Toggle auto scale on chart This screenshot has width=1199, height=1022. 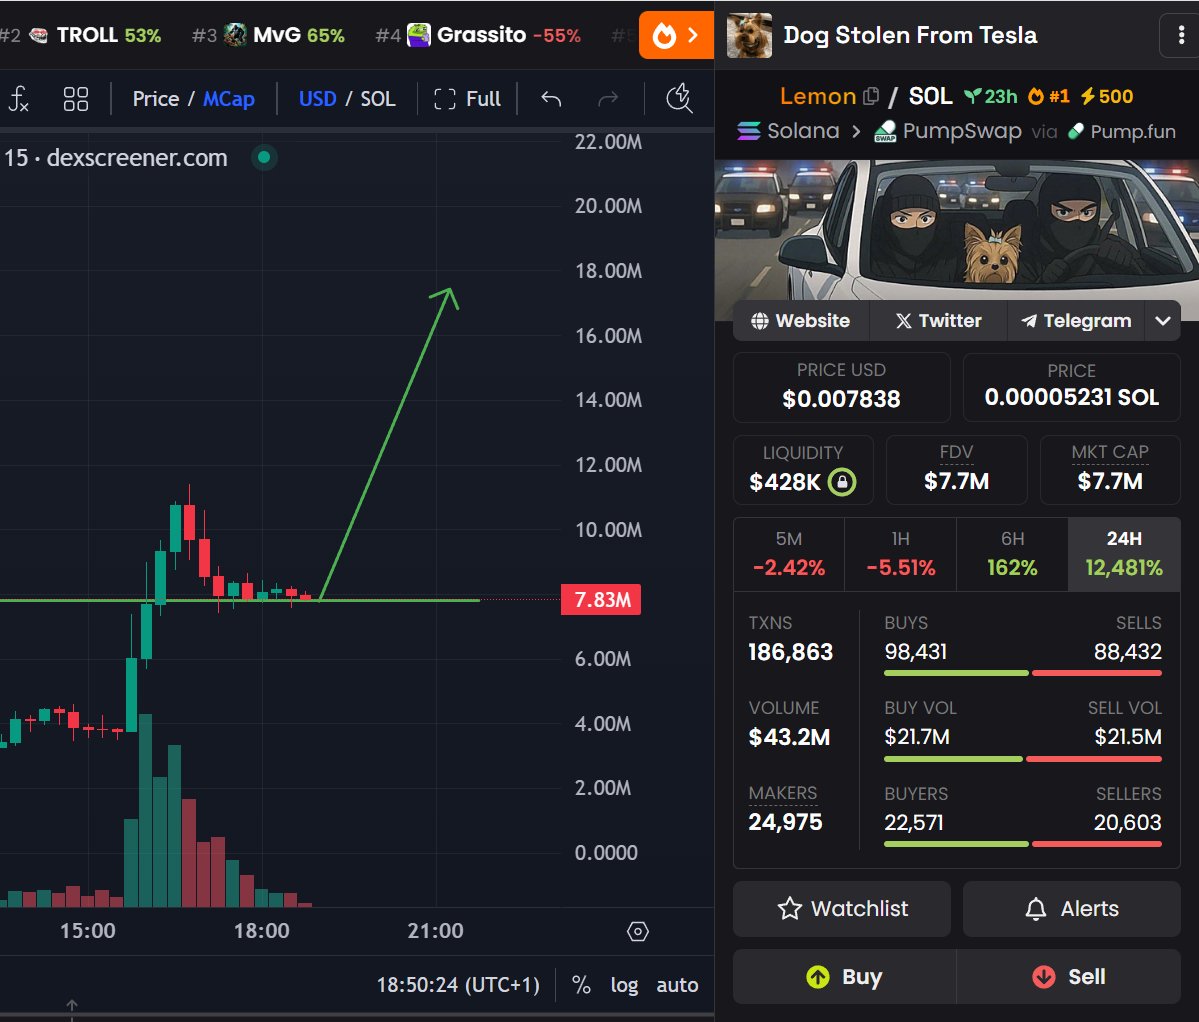click(677, 985)
